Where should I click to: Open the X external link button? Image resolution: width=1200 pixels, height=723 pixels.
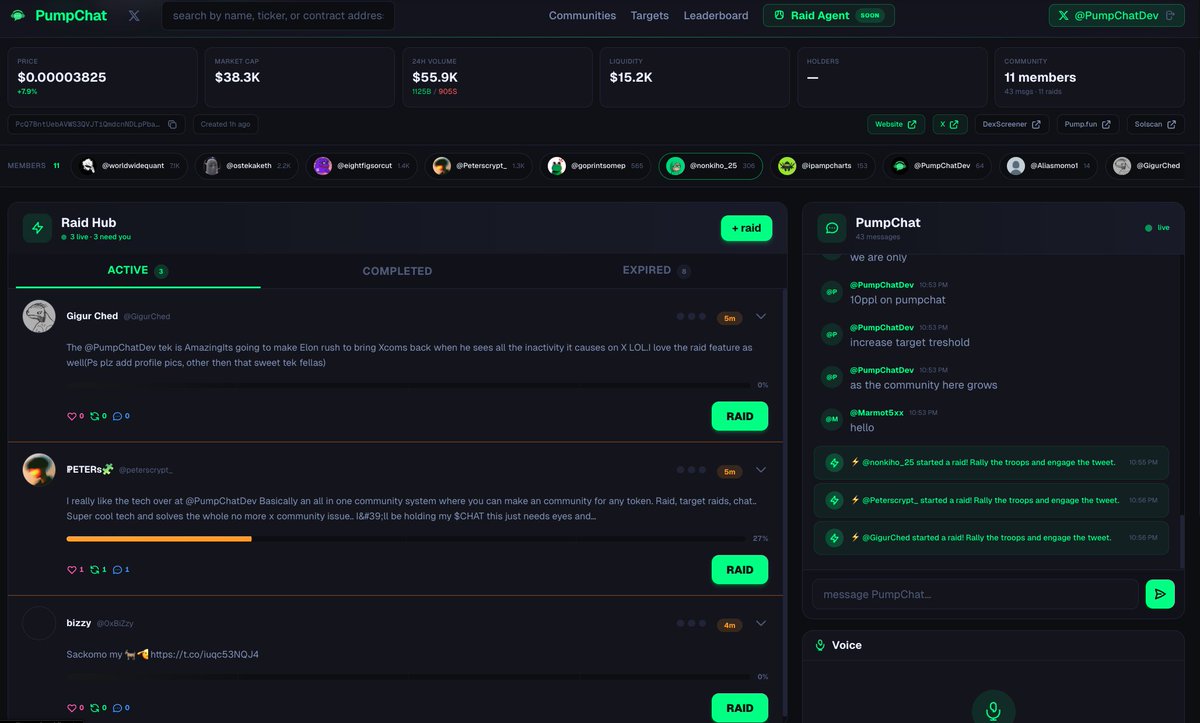tap(950, 125)
